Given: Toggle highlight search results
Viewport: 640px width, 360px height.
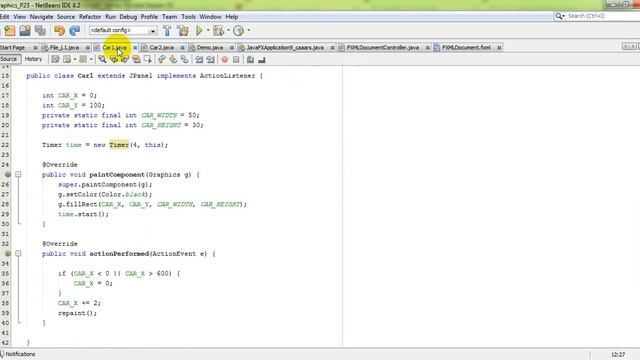Looking at the screenshot, I should point(136,60).
